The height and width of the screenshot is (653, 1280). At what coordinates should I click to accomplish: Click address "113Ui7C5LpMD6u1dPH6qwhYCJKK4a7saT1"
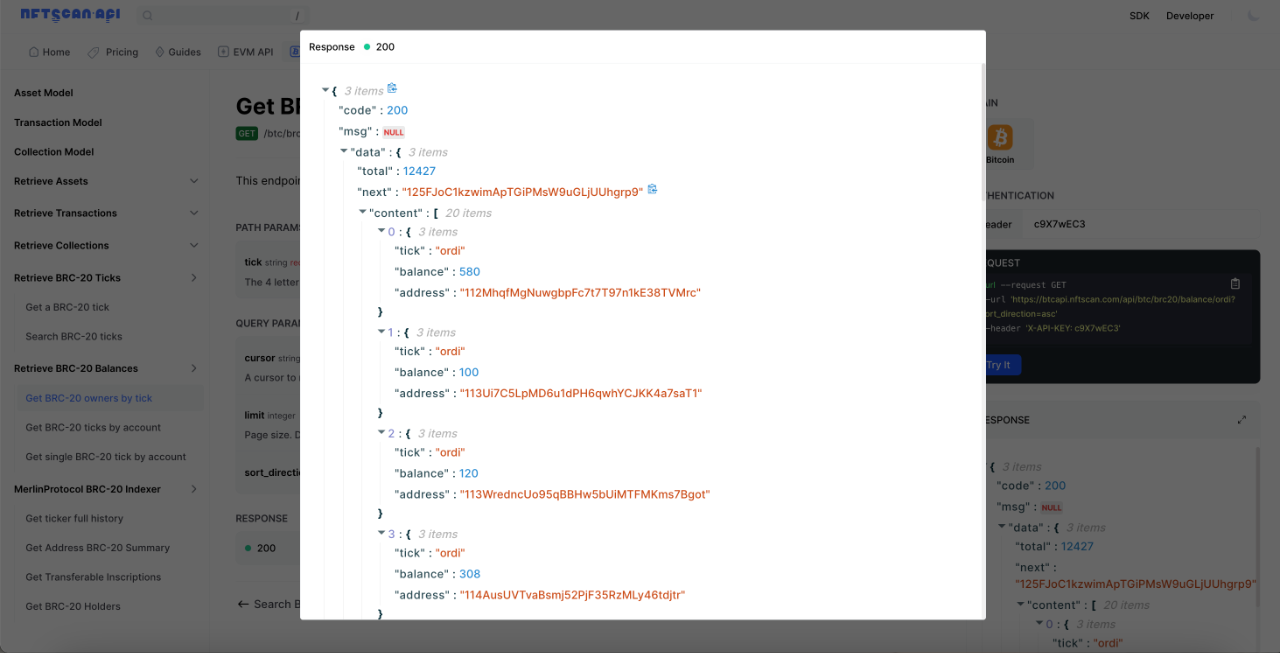[x=579, y=393]
